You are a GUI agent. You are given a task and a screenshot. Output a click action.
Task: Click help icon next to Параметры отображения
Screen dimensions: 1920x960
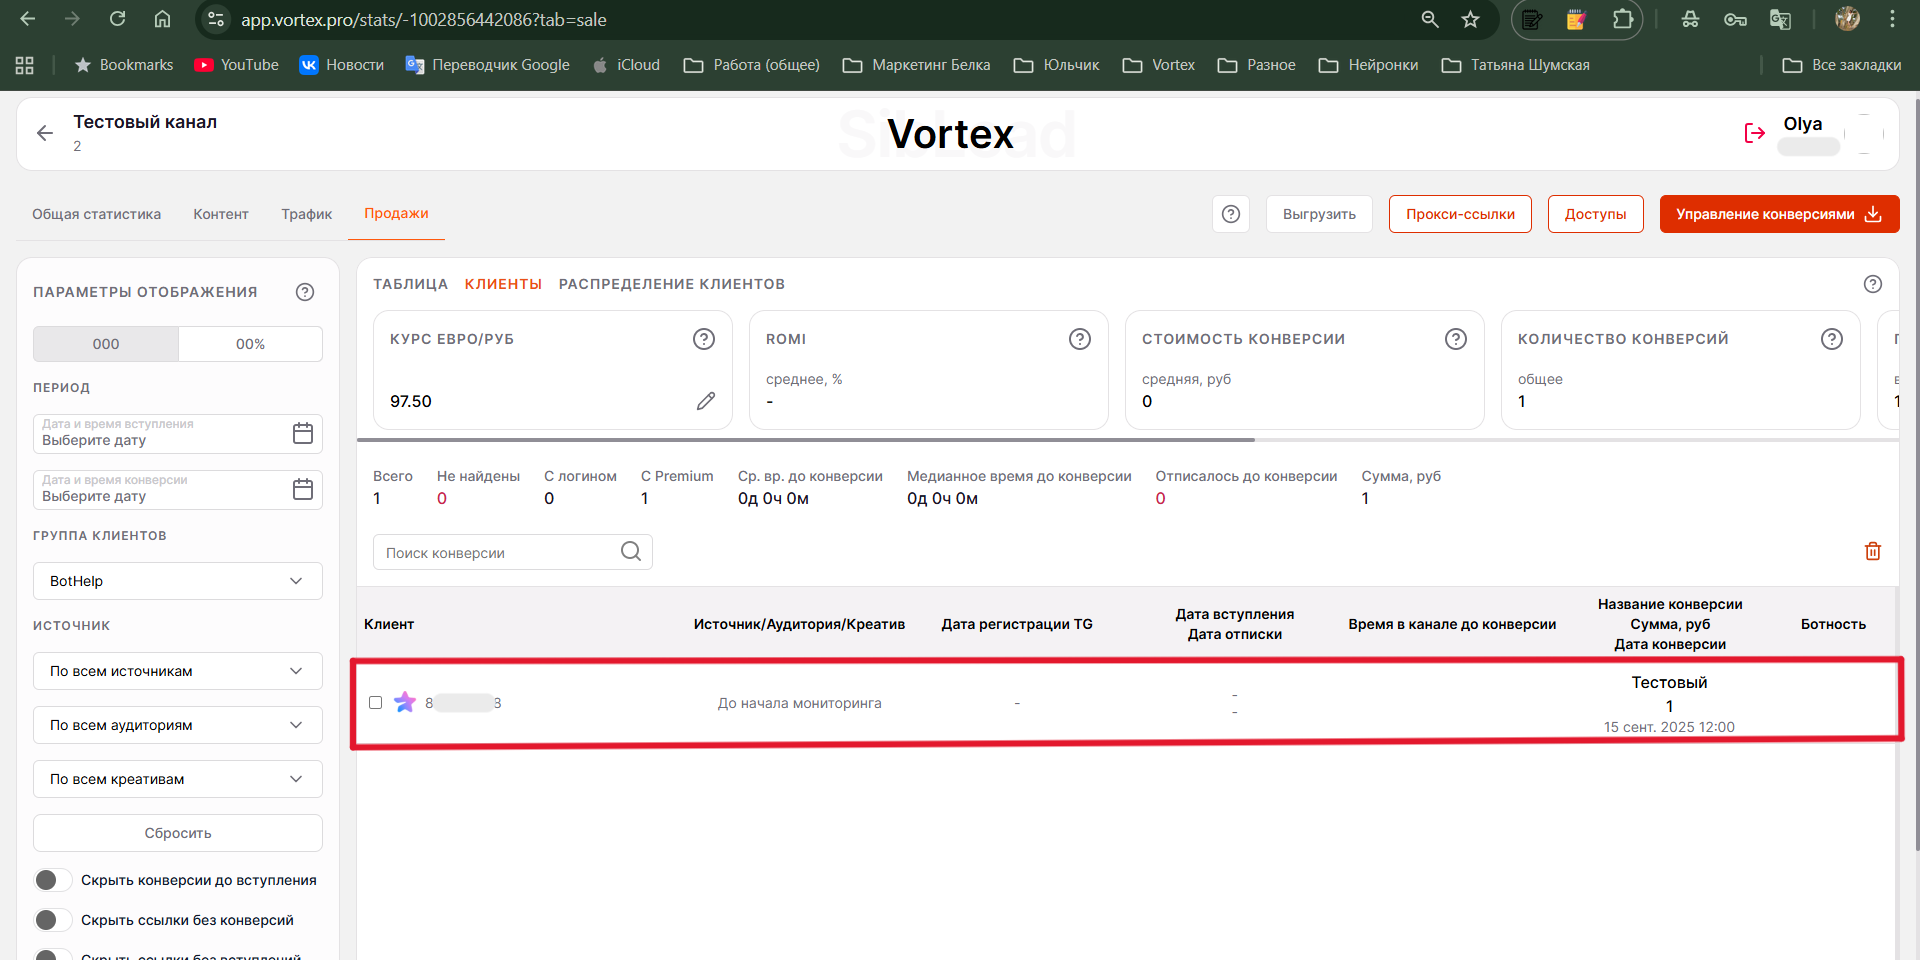[305, 292]
